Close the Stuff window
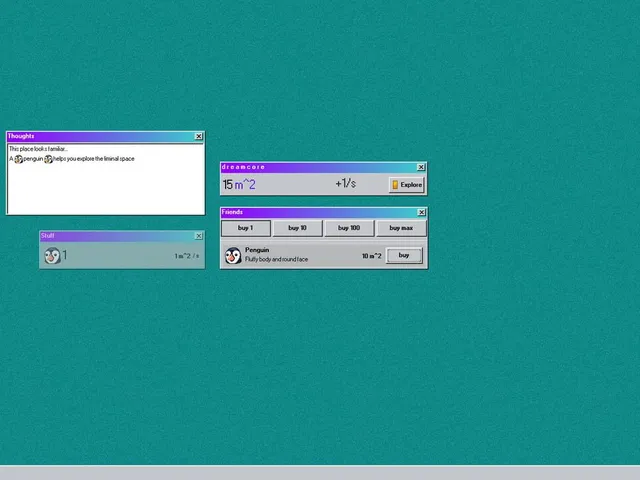640x480 pixels. (198, 236)
